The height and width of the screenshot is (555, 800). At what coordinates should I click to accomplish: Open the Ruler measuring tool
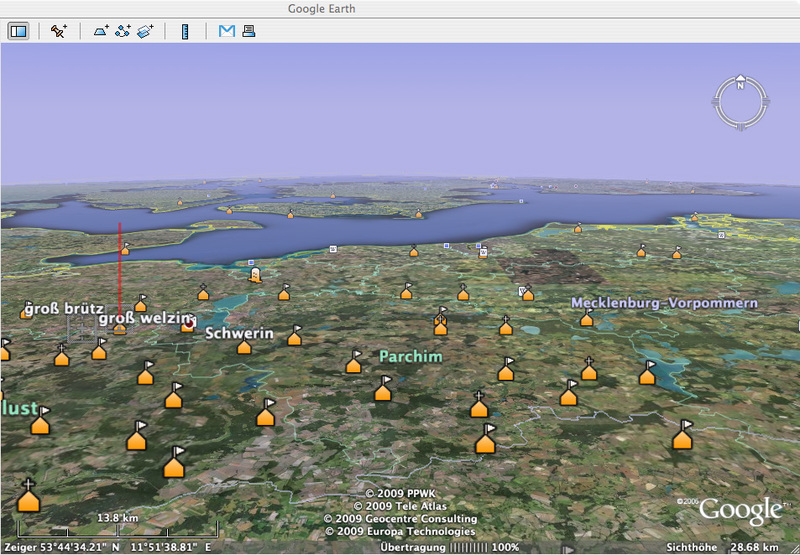[185, 31]
